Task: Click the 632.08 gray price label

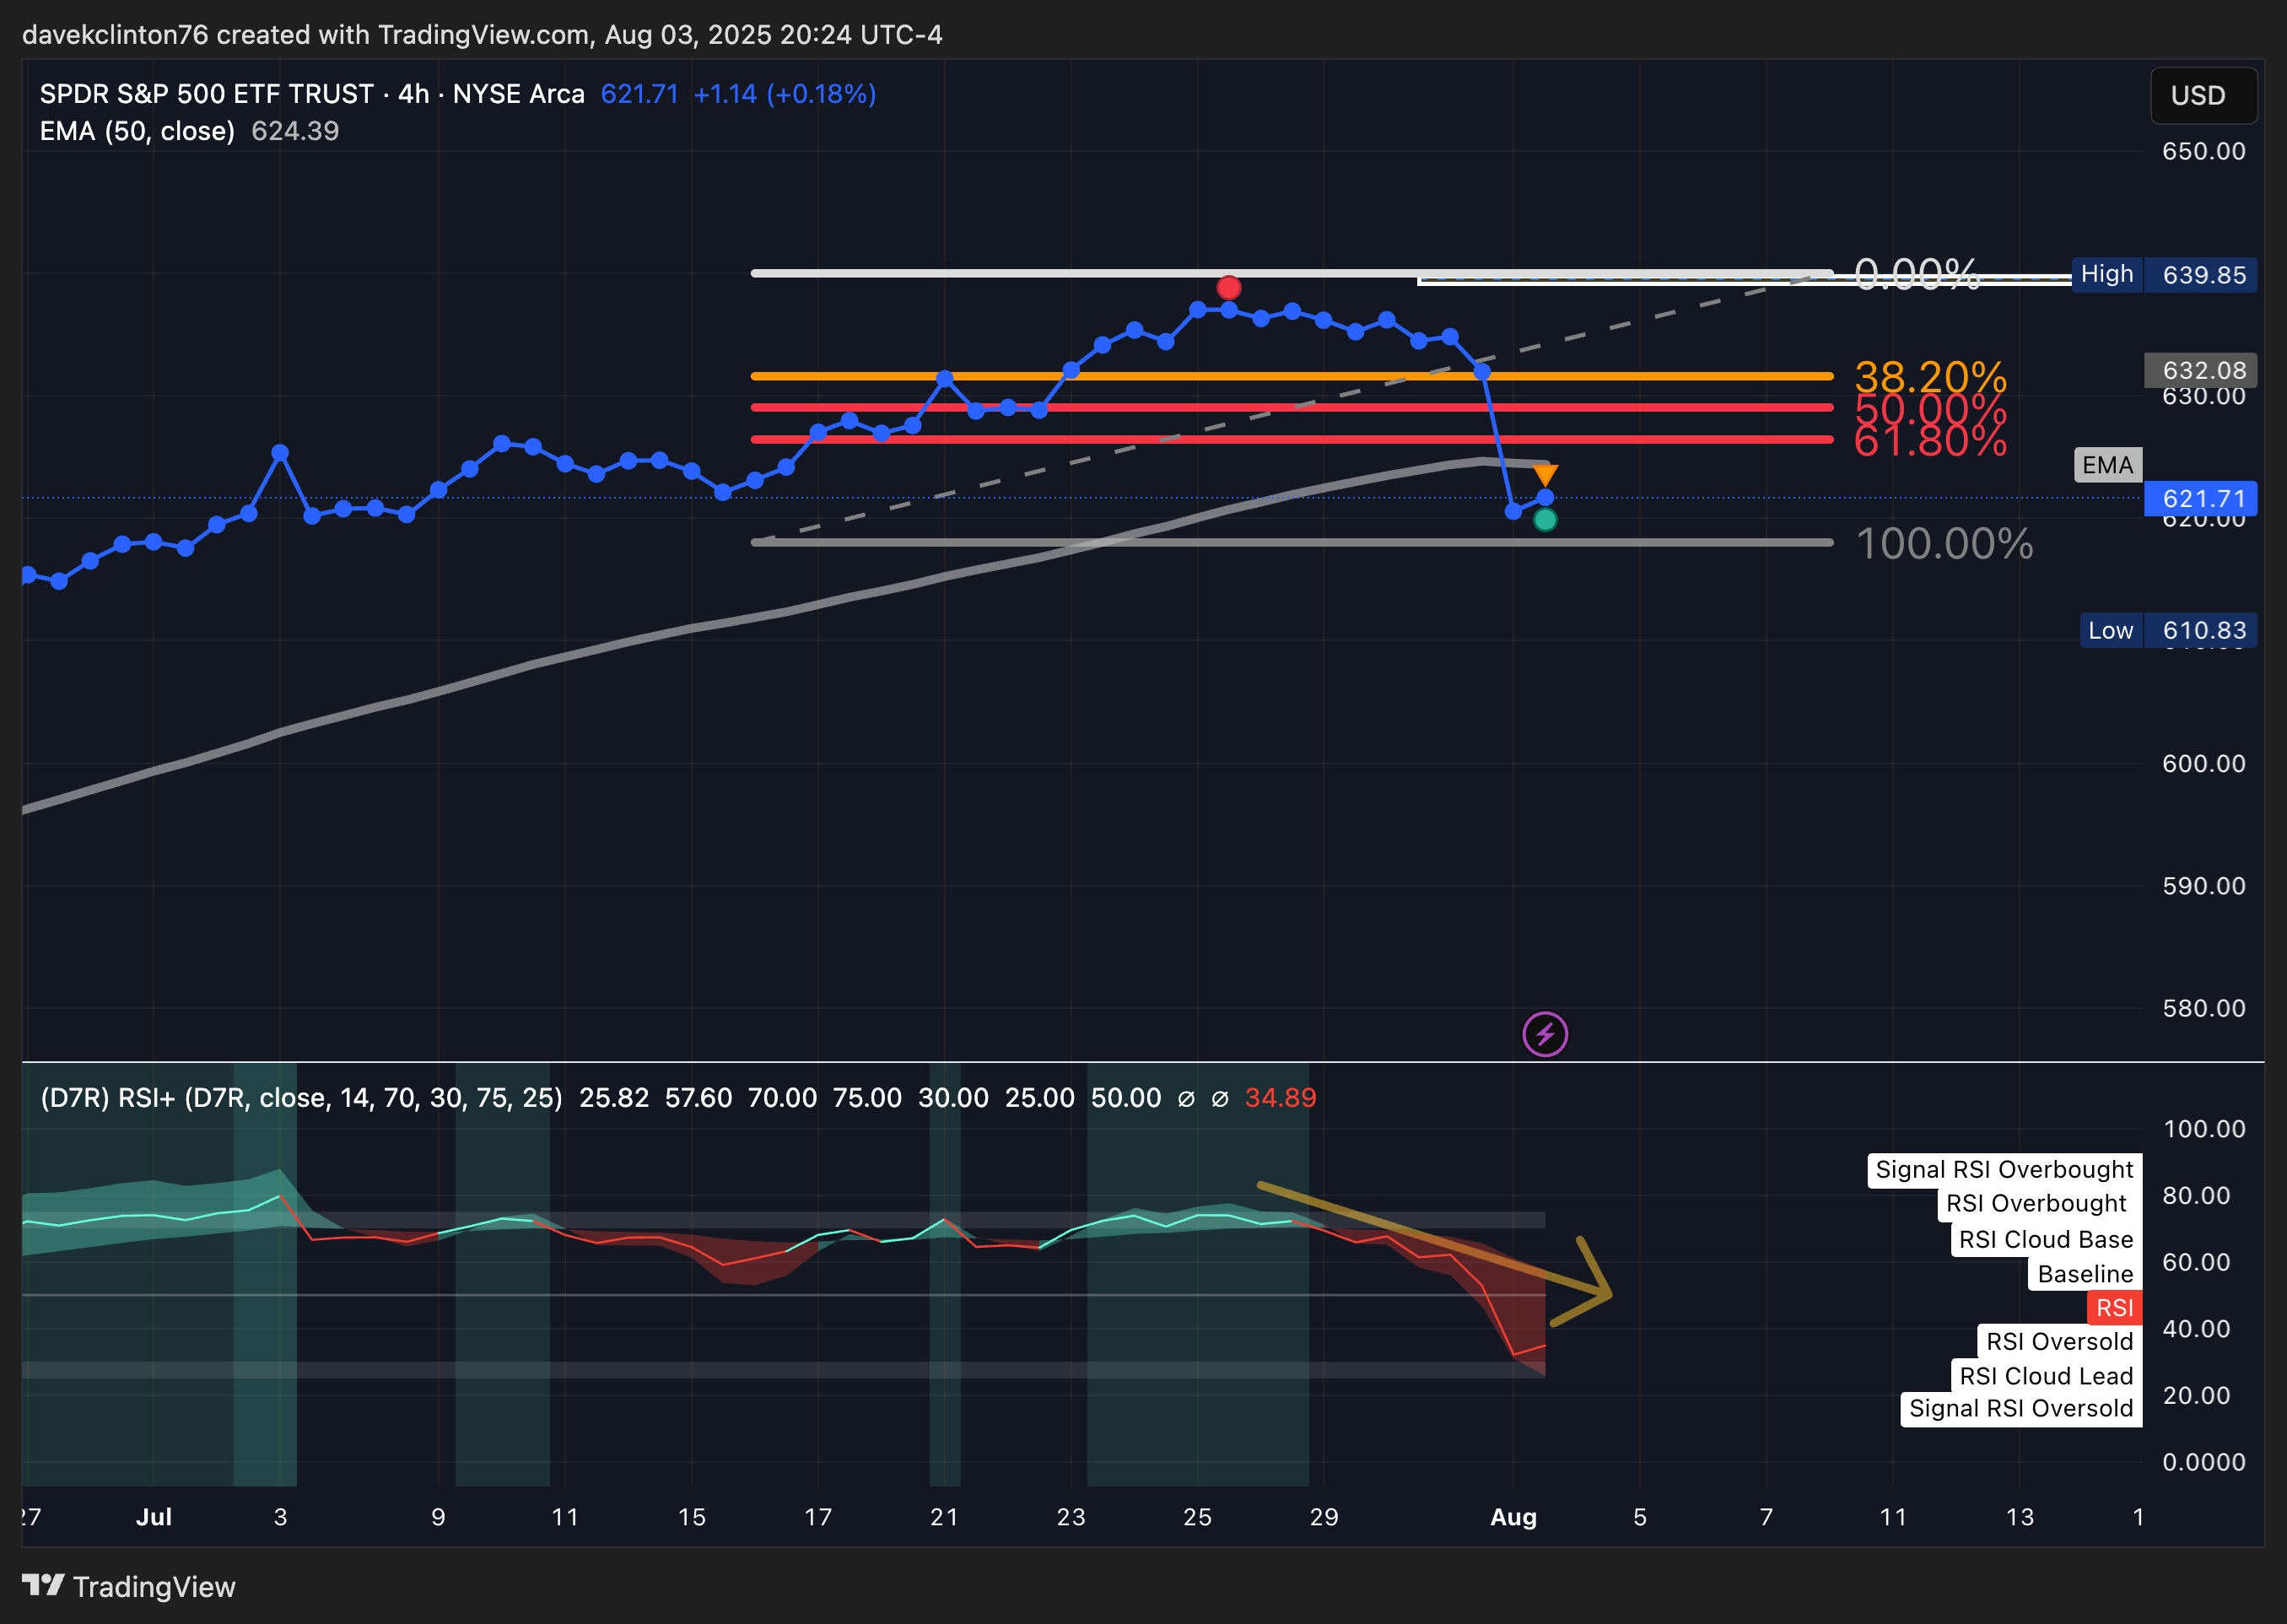Action: 2201,371
